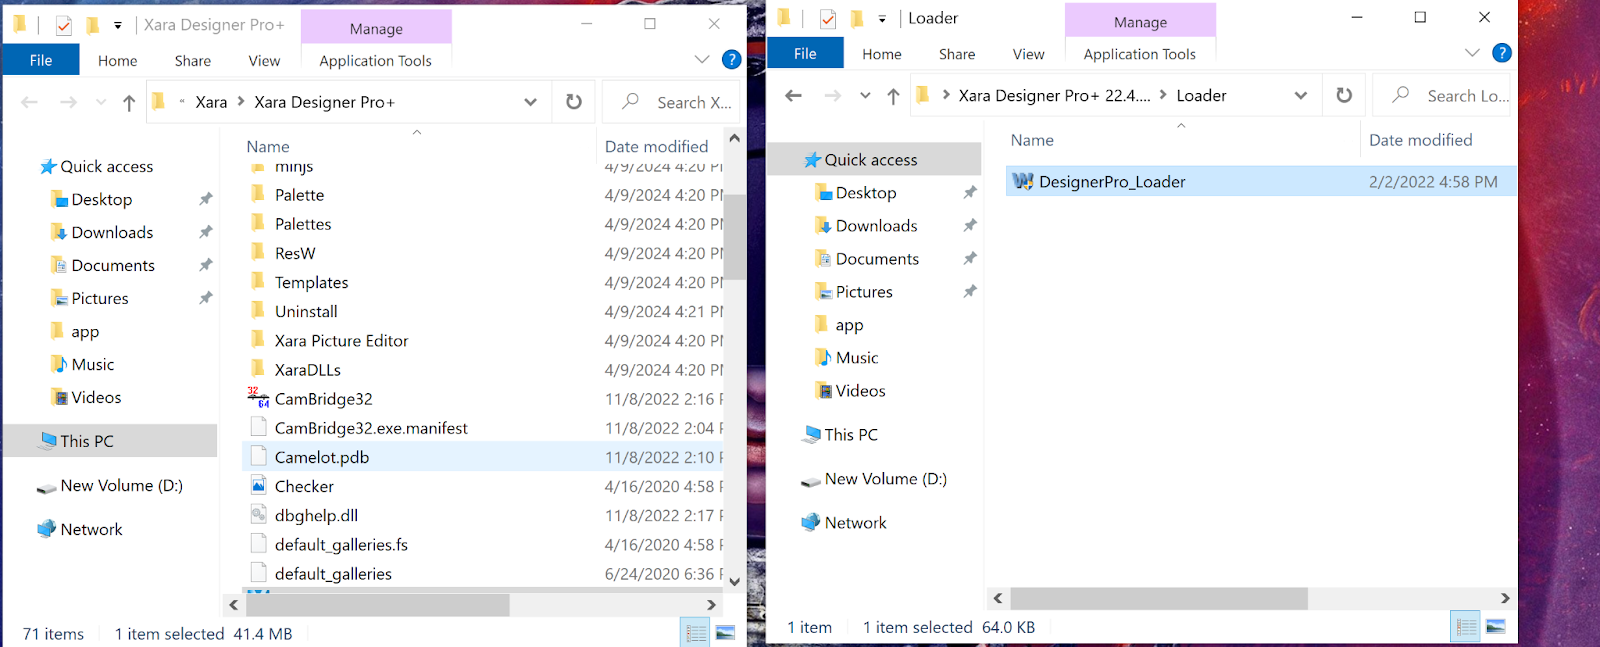Sort by Name column in Xara window
Image resolution: width=1600 pixels, height=647 pixels.
coord(268,147)
